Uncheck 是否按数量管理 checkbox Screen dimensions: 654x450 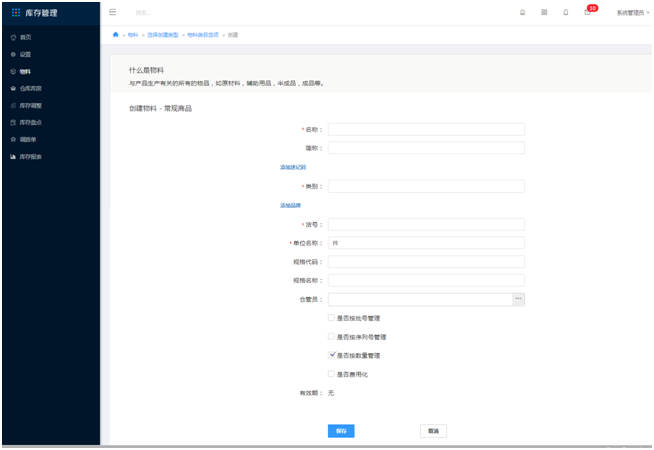point(332,355)
